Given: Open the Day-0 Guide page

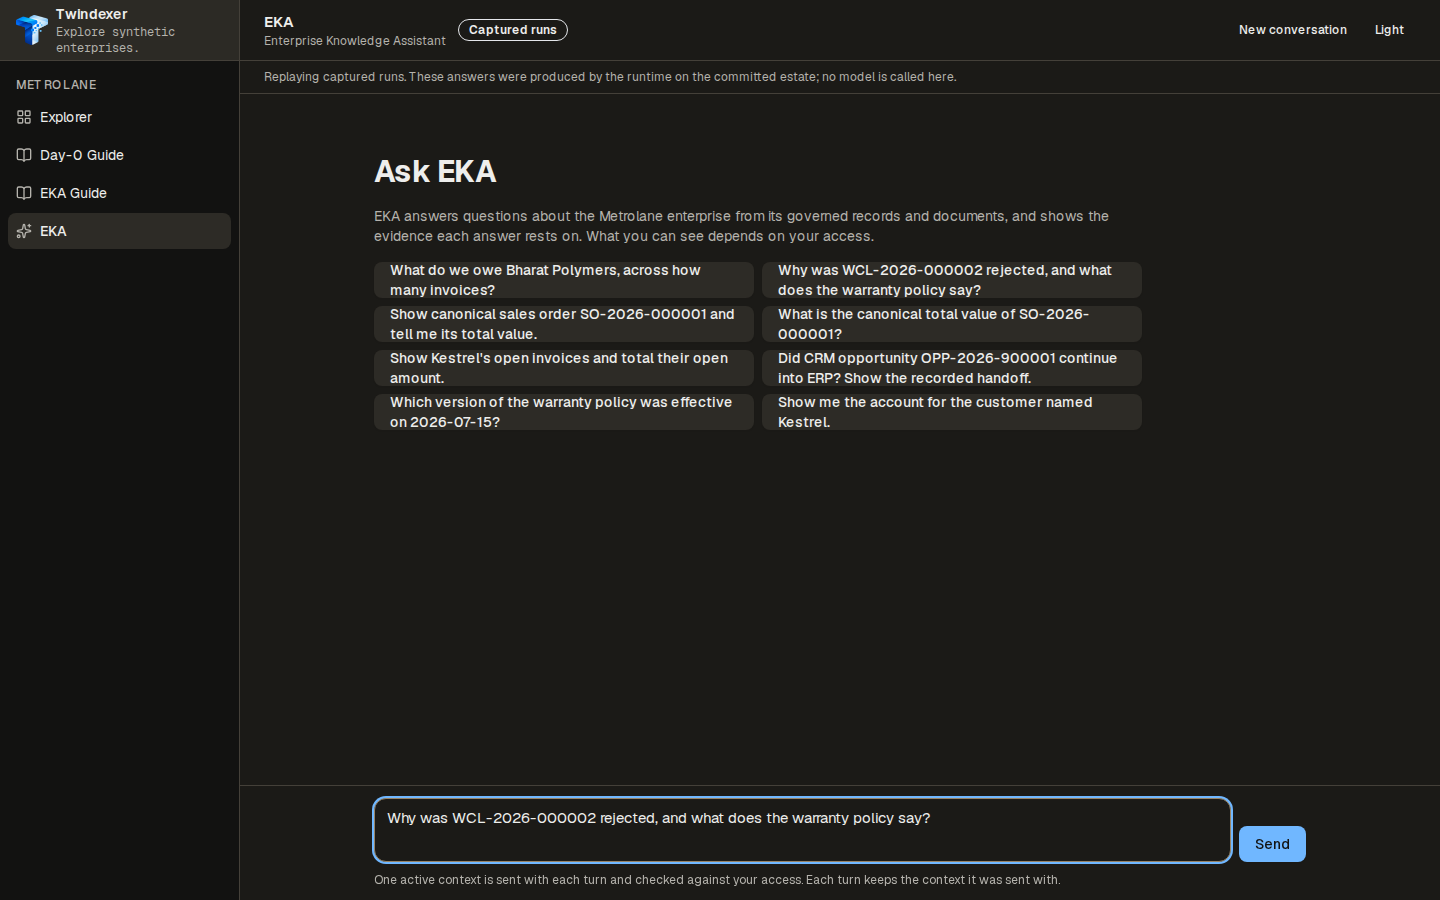Looking at the screenshot, I should [119, 155].
